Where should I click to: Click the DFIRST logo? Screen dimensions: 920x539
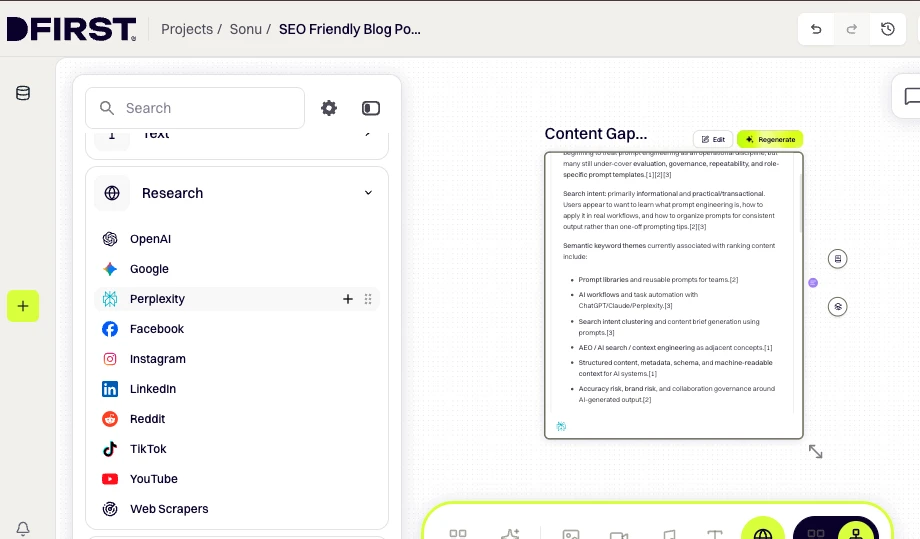71,29
